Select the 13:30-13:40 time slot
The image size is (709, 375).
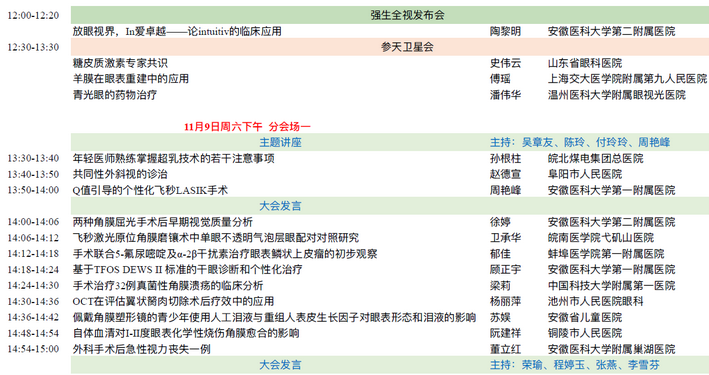33,158
